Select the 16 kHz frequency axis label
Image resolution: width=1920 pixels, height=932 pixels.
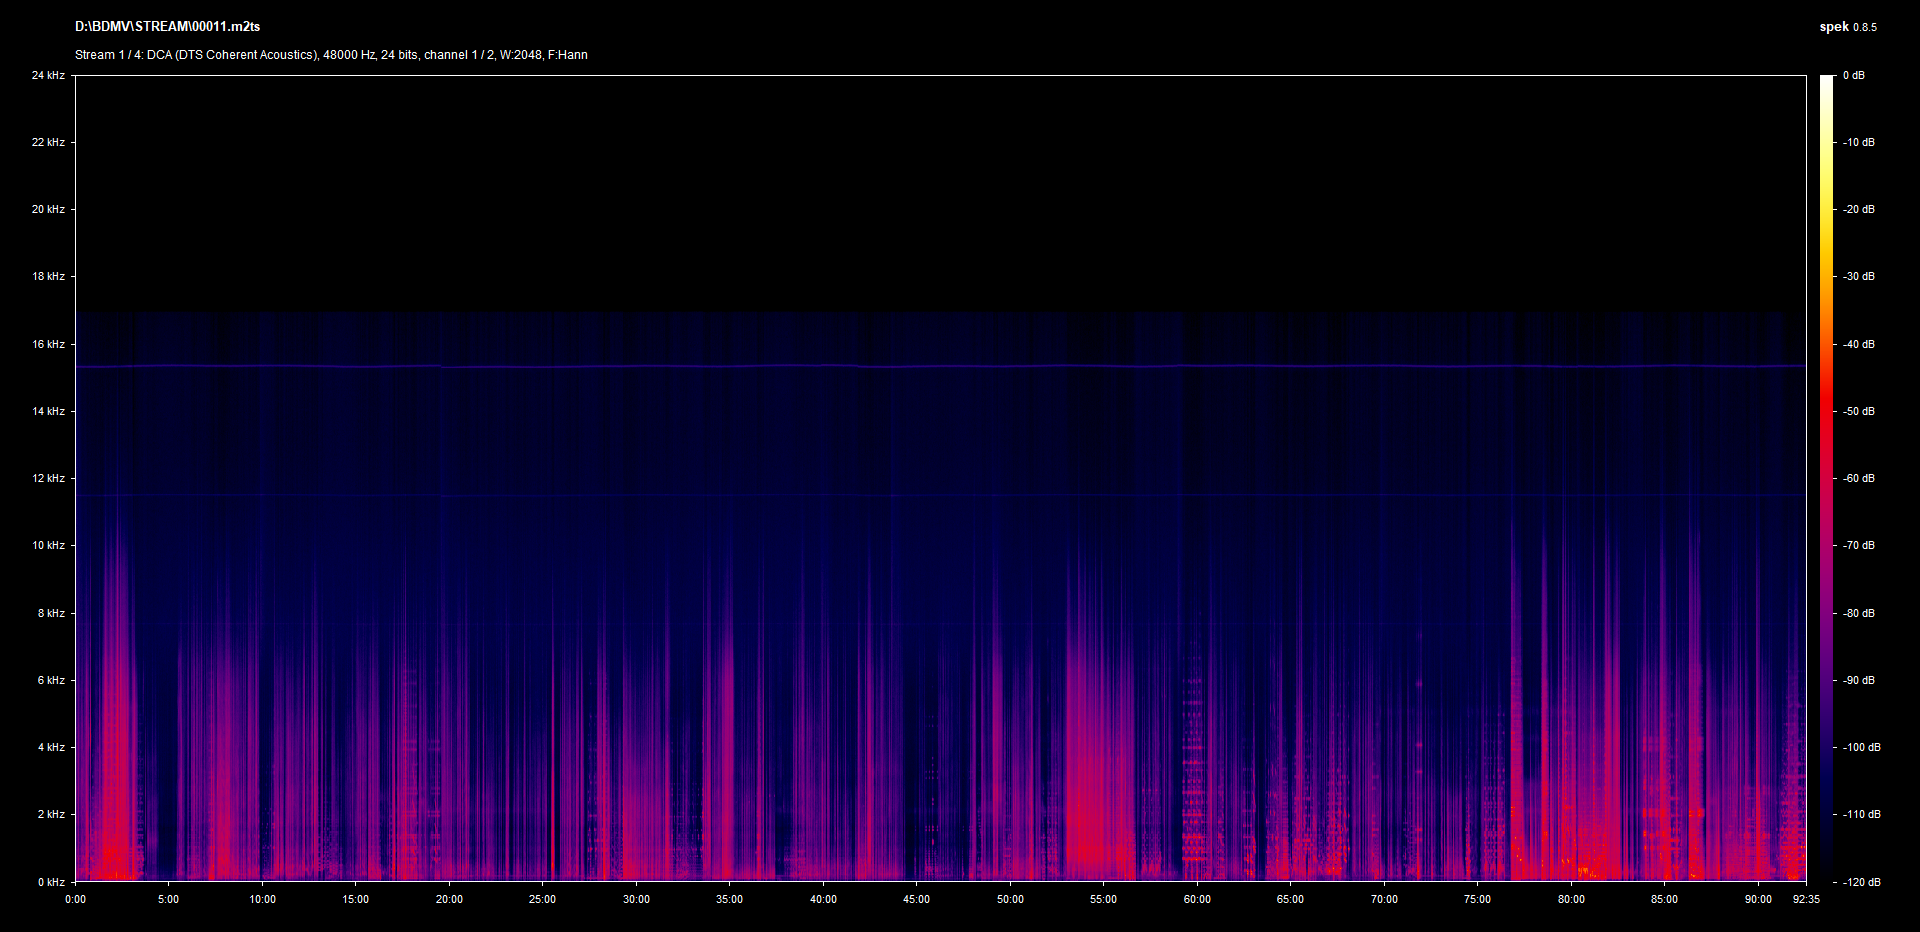tap(48, 344)
